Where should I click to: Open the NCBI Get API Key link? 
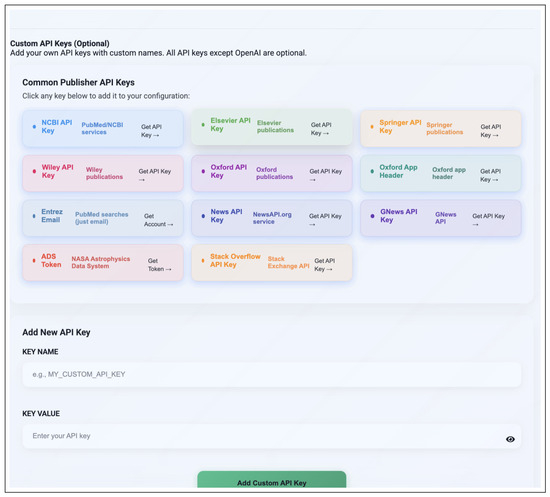click(151, 131)
